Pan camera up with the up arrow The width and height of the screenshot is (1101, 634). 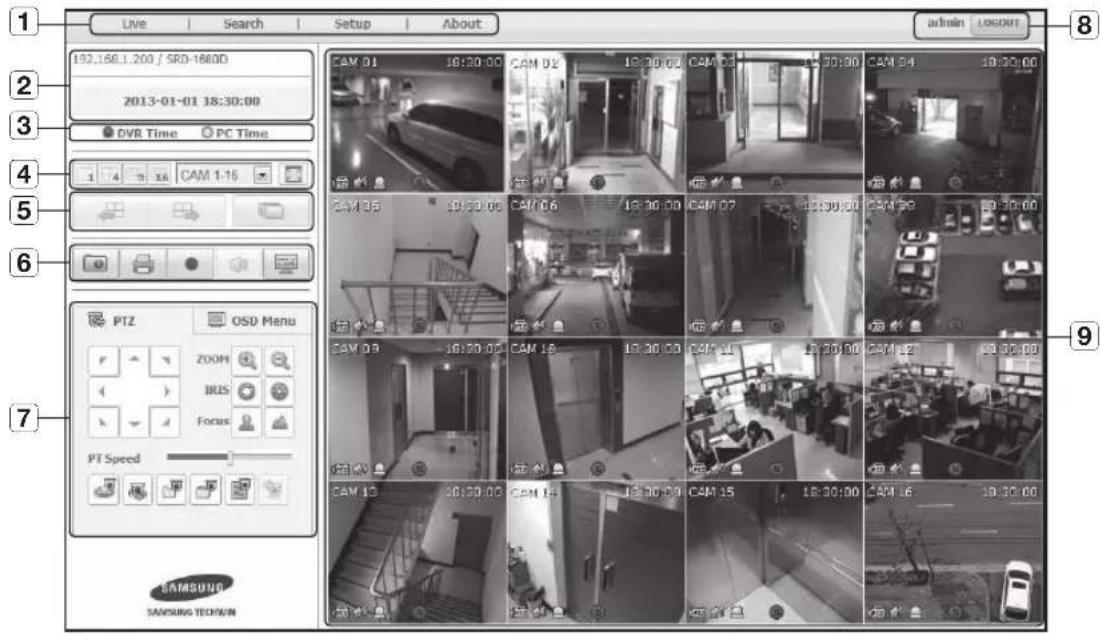click(134, 360)
